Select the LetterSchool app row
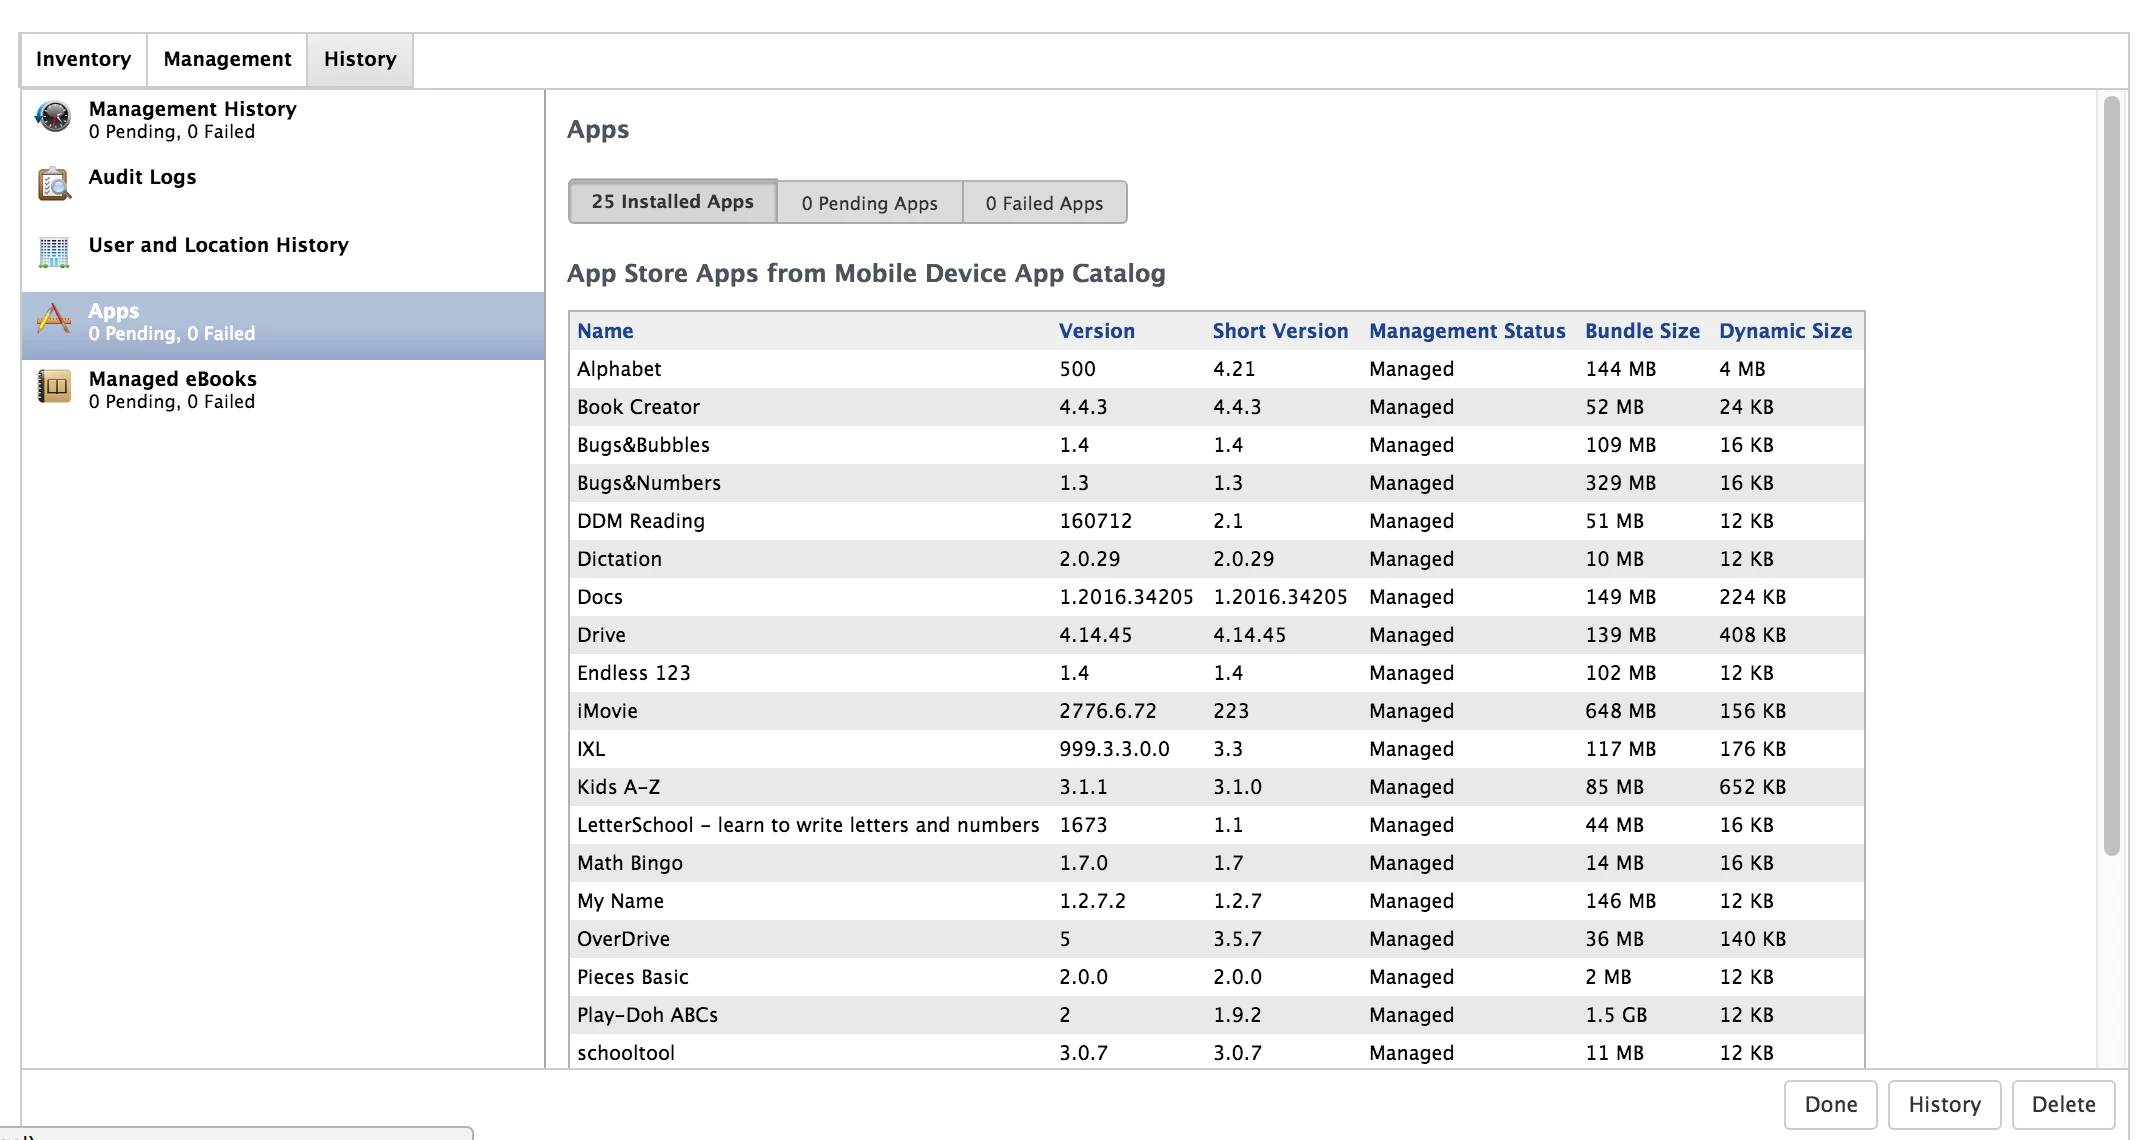The image size is (2148, 1140). coord(1216,825)
